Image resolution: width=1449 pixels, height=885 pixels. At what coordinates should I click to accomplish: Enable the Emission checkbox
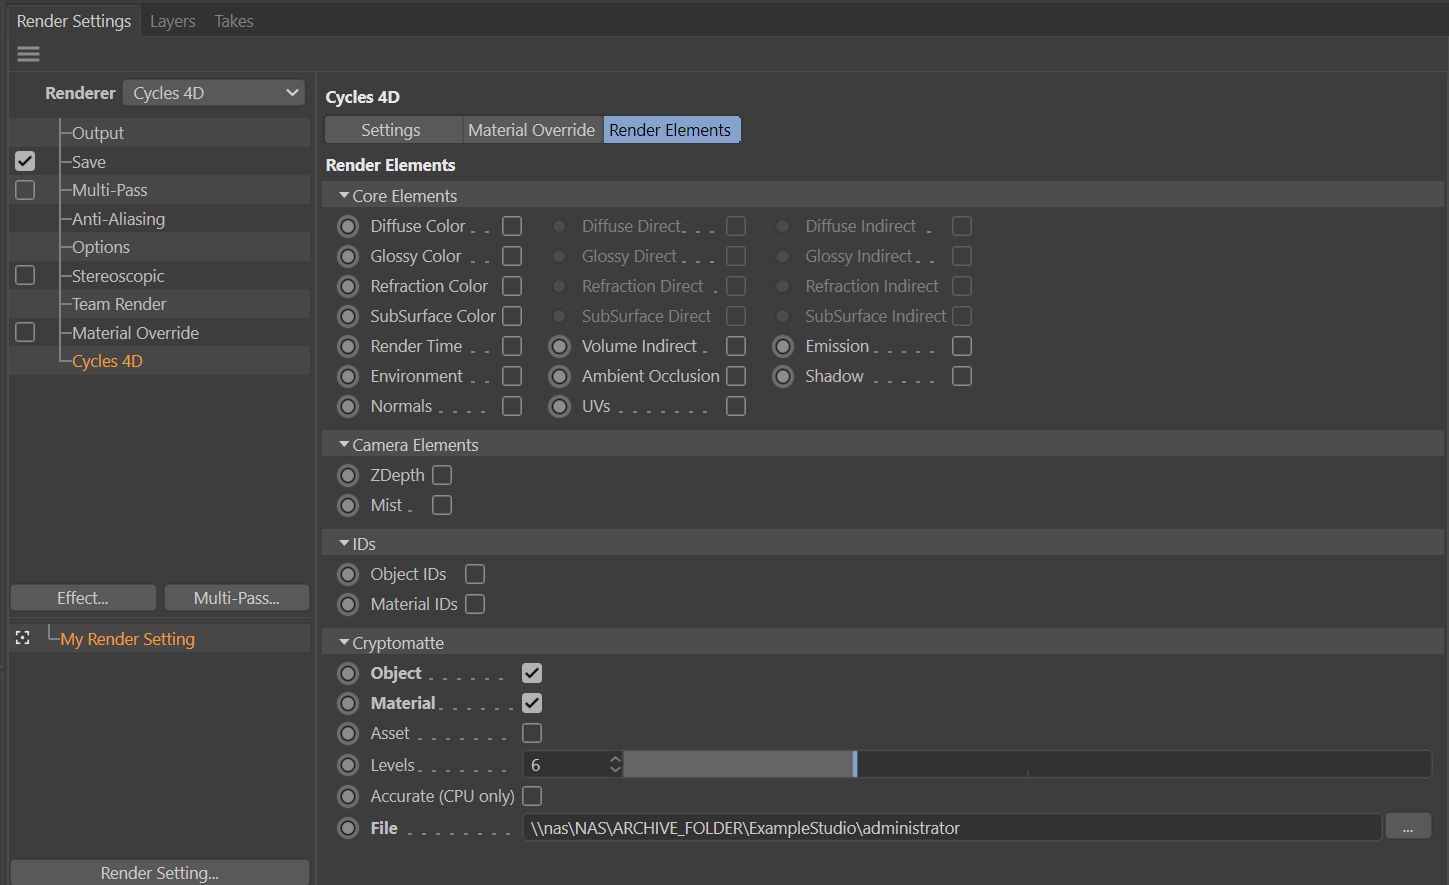[x=962, y=346]
